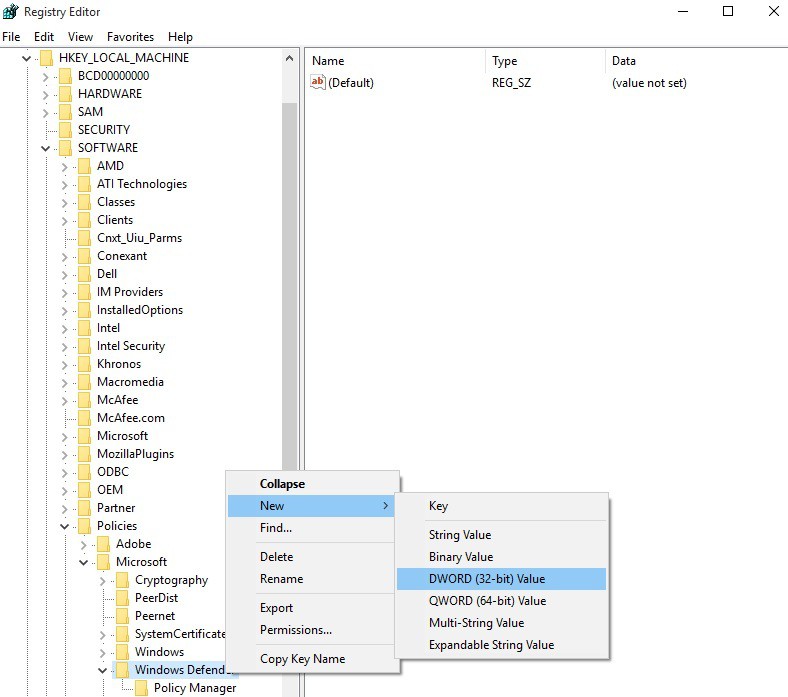Screen dimensions: 788x697
Task: Open the Favorites menu
Action: click(130, 37)
